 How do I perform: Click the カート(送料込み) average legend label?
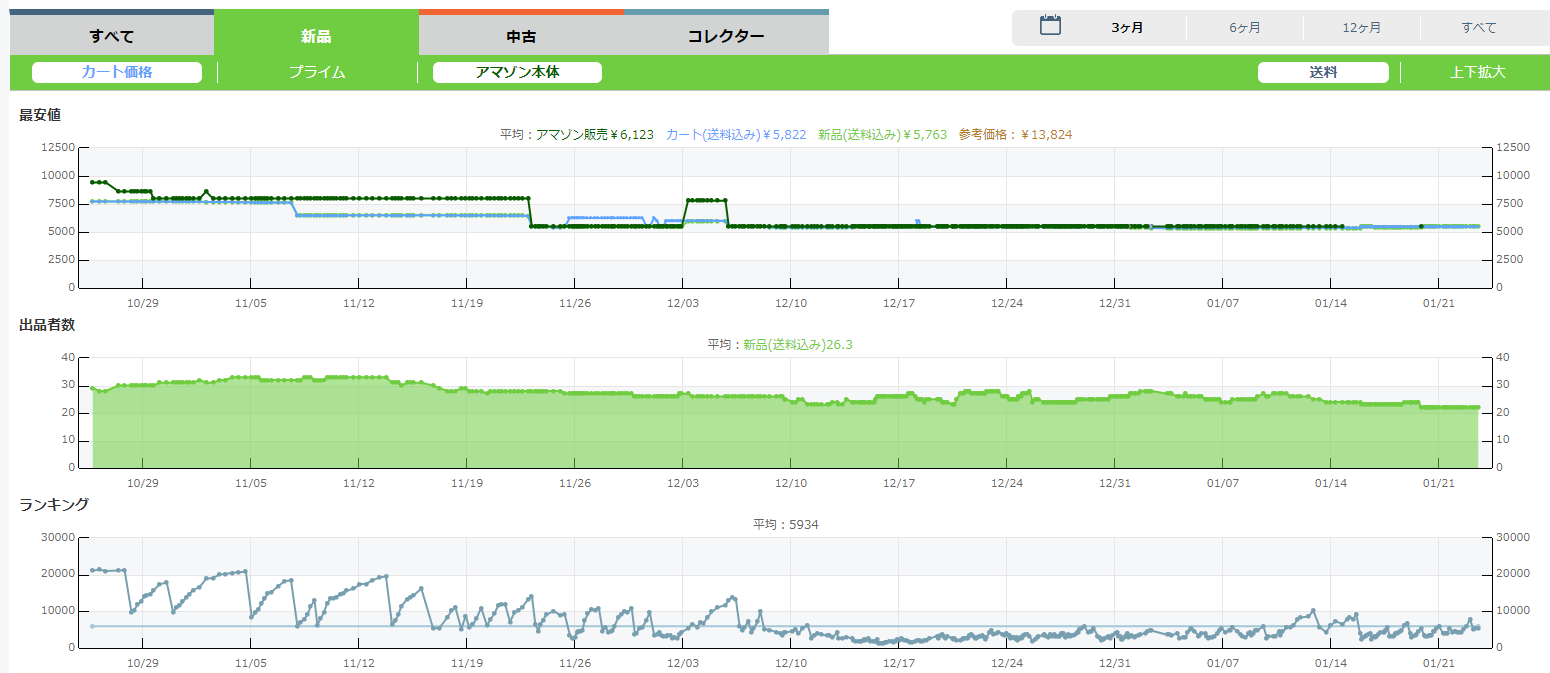tap(736, 135)
